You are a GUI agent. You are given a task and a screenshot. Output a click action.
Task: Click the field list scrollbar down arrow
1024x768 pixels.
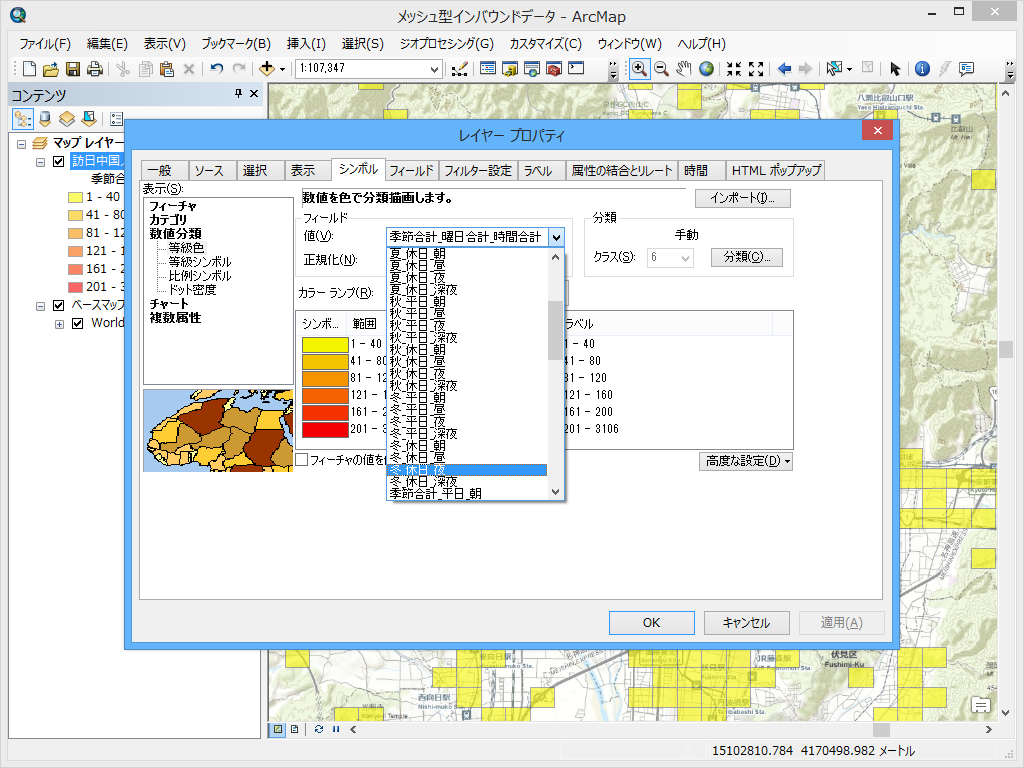[556, 492]
